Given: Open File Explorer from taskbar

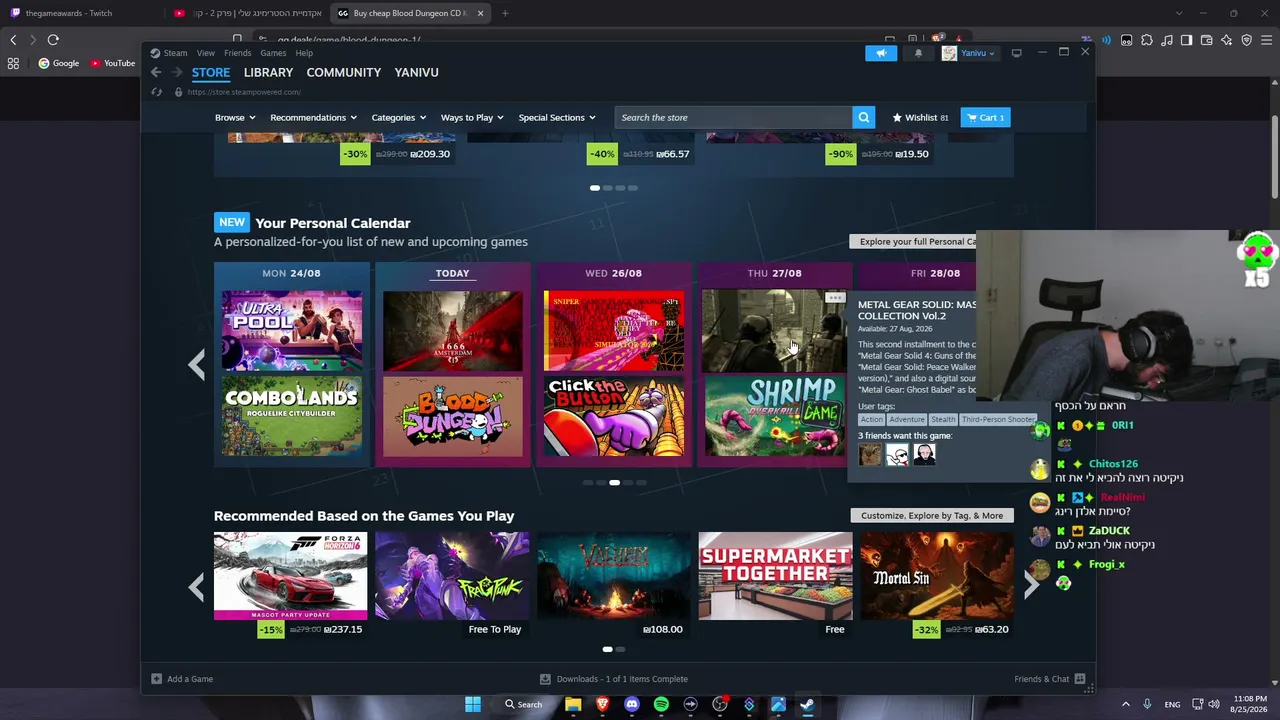Looking at the screenshot, I should coord(573,704).
